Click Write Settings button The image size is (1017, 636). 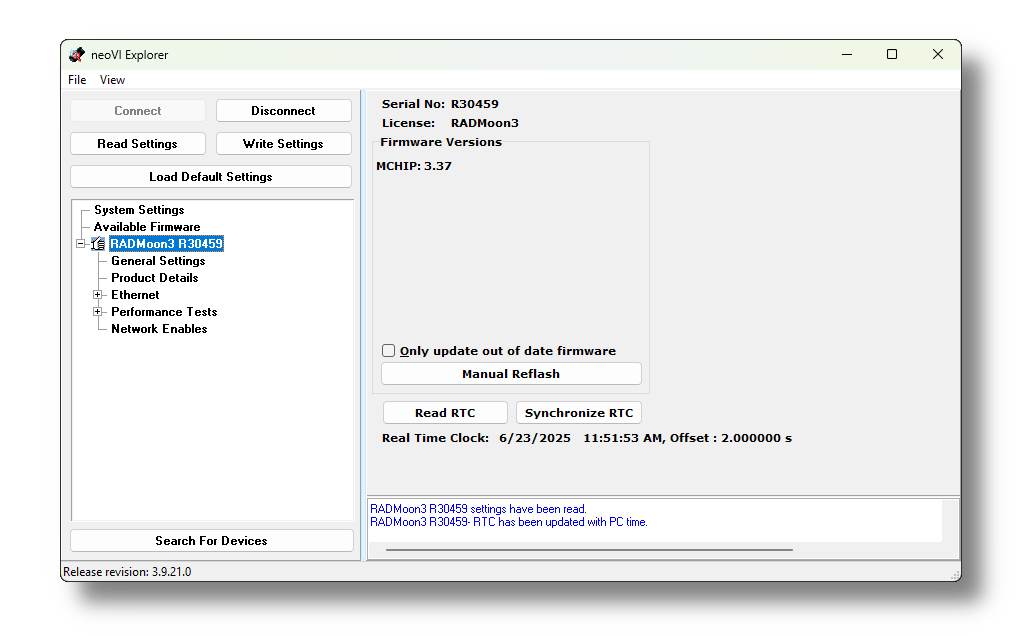[x=283, y=144]
